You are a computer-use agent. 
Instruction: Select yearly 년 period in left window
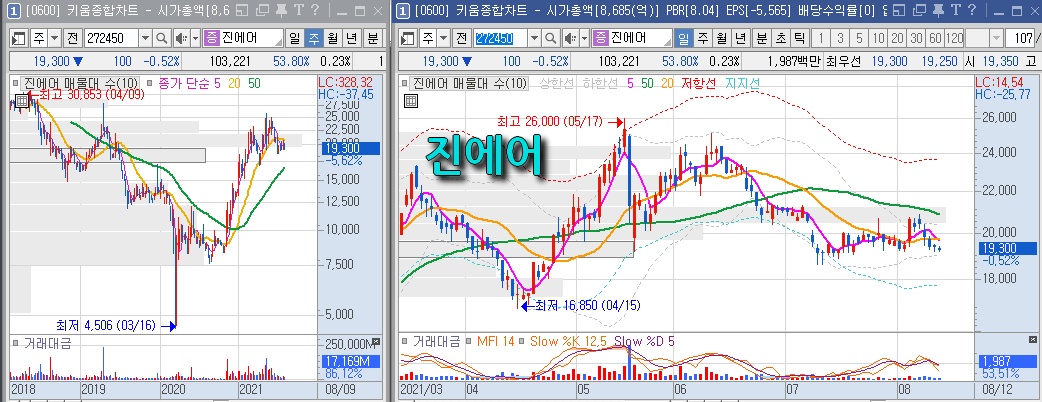coord(351,38)
